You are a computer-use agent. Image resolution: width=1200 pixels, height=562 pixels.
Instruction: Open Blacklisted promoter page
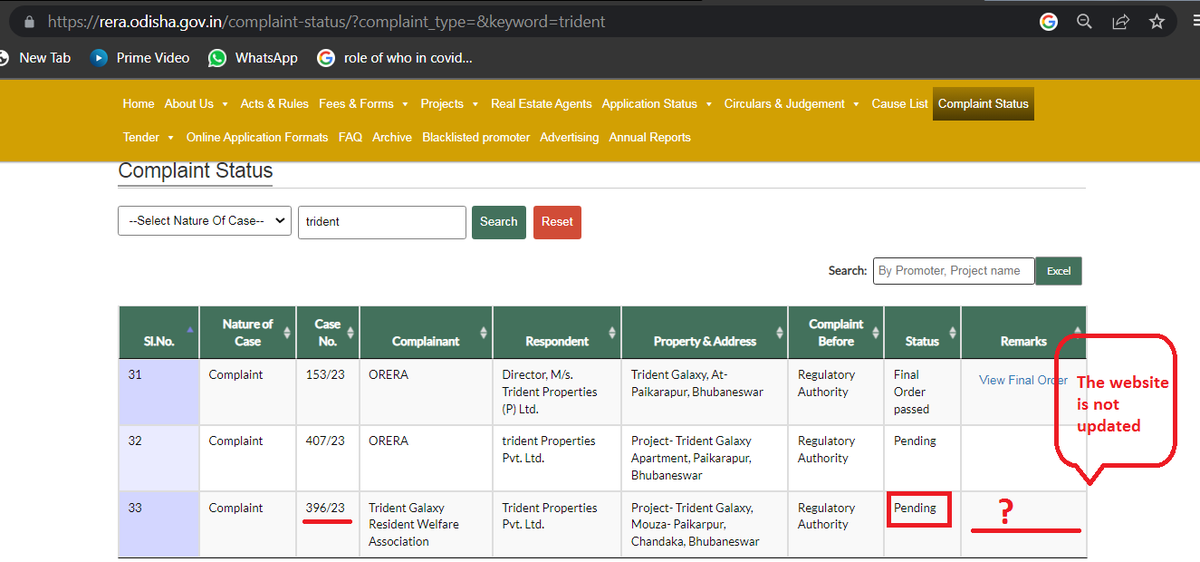pyautogui.click(x=476, y=138)
